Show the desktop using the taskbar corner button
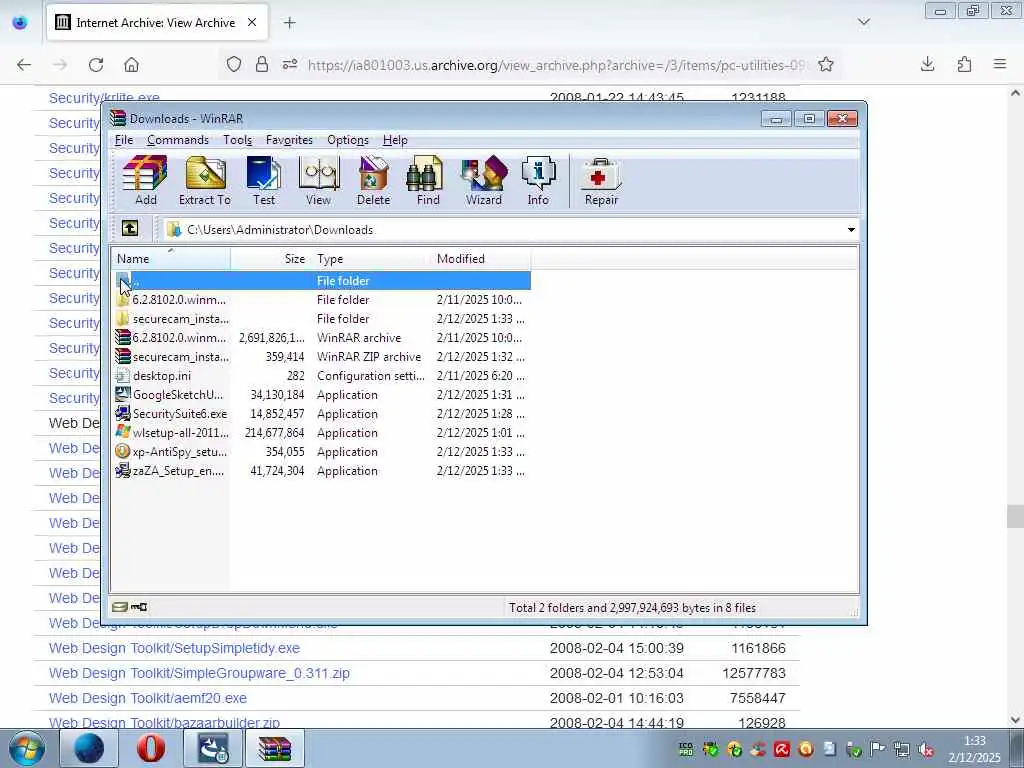 (1017, 748)
